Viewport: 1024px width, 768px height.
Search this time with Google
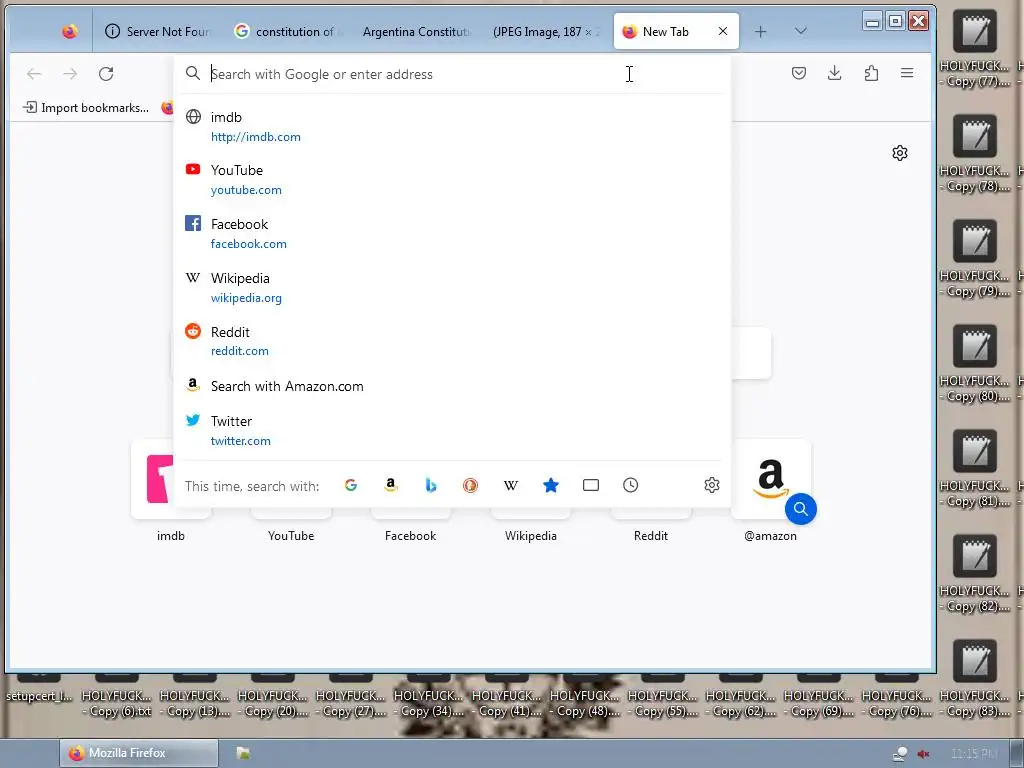point(351,485)
